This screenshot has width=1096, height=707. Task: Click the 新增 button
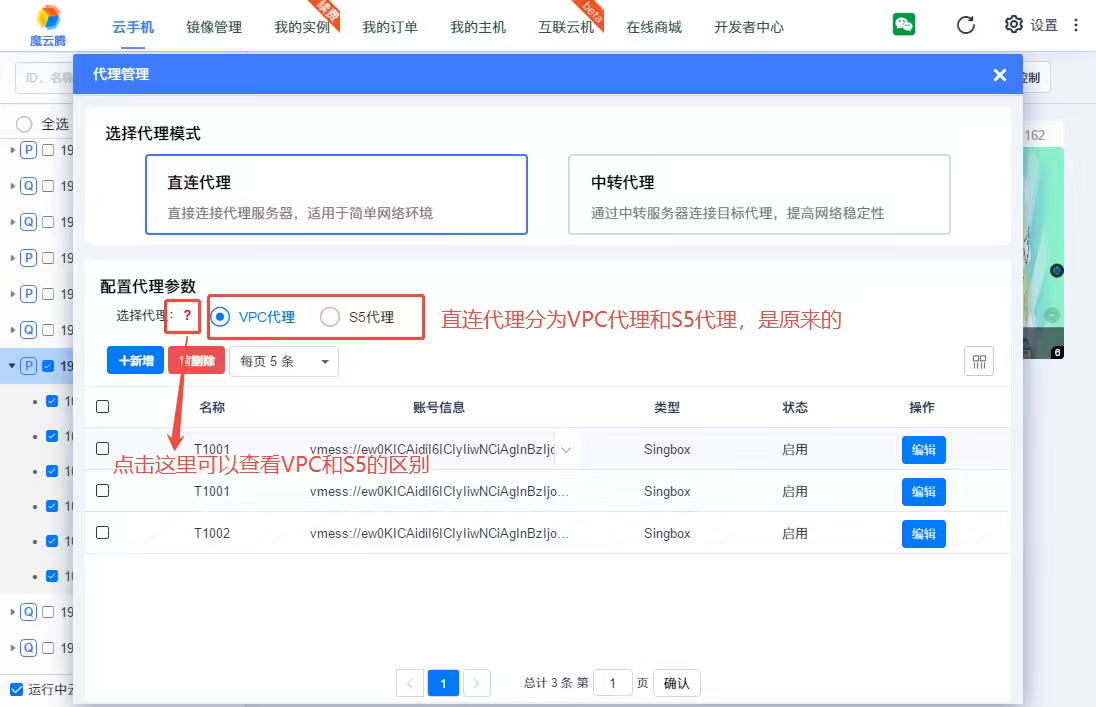coord(135,361)
